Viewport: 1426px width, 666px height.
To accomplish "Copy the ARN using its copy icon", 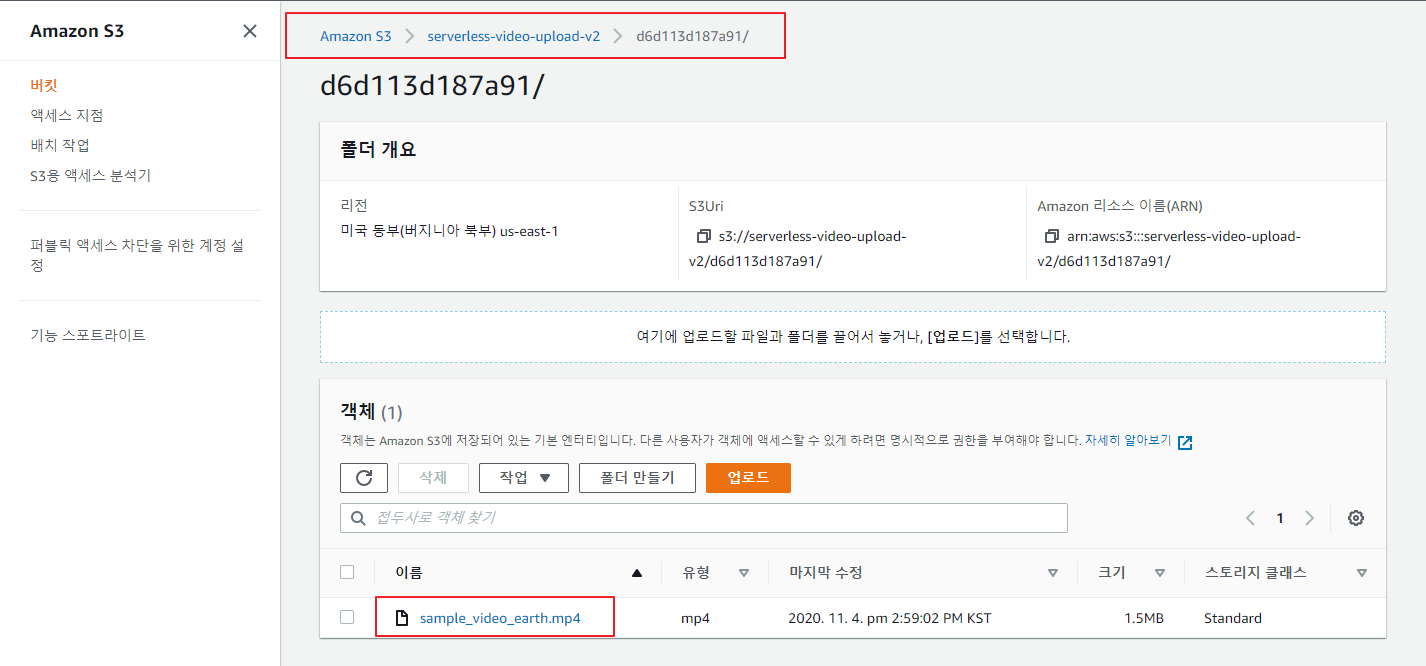I will click(1051, 237).
